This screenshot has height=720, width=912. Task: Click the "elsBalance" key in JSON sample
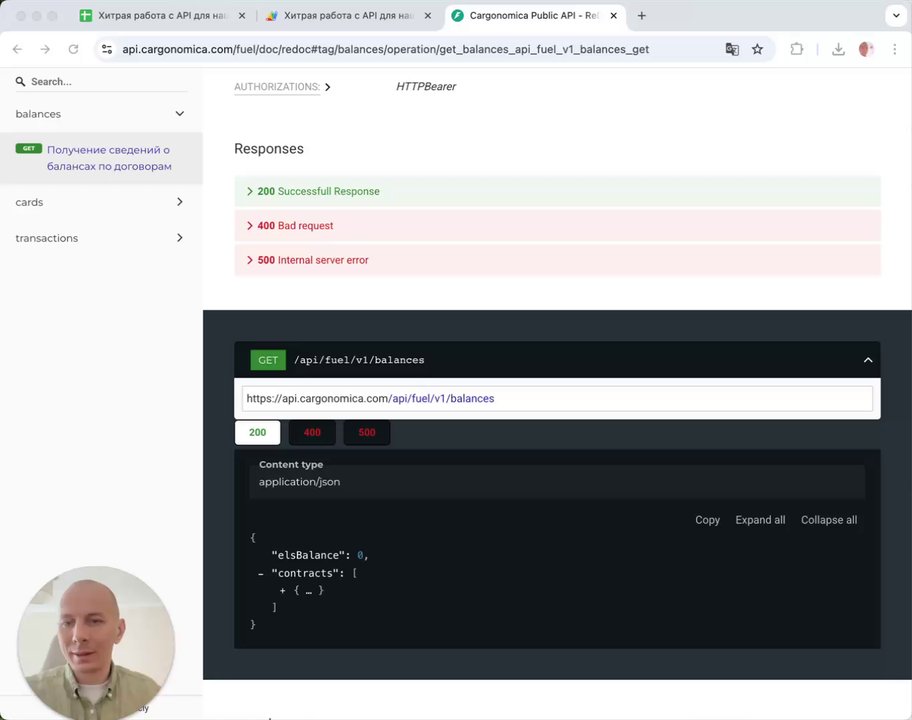point(308,555)
